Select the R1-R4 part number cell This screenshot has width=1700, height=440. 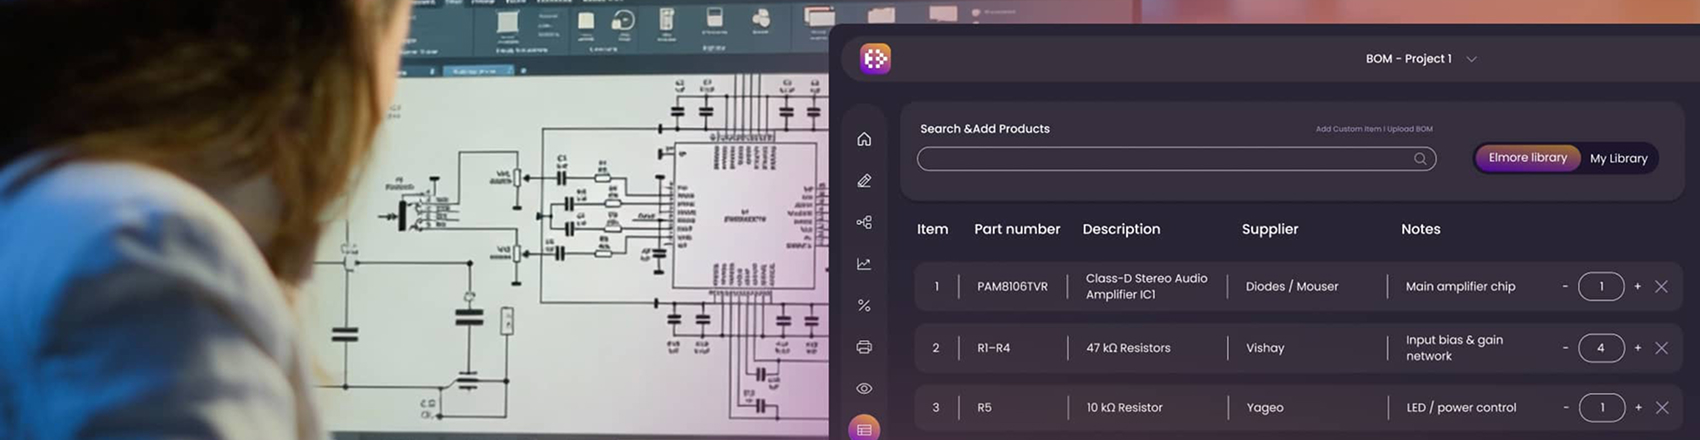[993, 348]
